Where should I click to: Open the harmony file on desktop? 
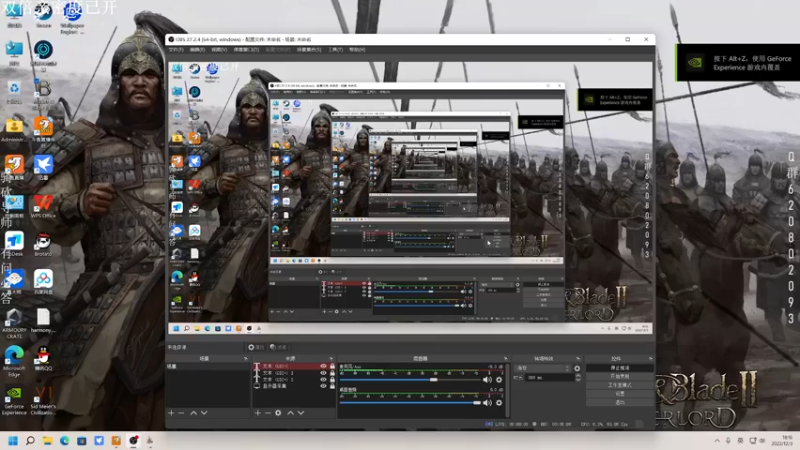43,321
